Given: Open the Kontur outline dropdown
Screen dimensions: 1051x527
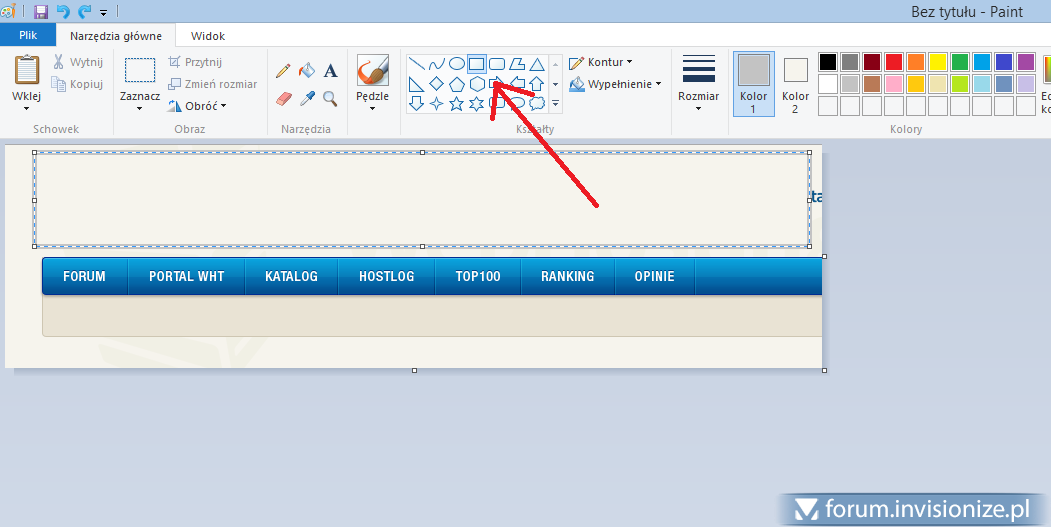Looking at the screenshot, I should 601,62.
